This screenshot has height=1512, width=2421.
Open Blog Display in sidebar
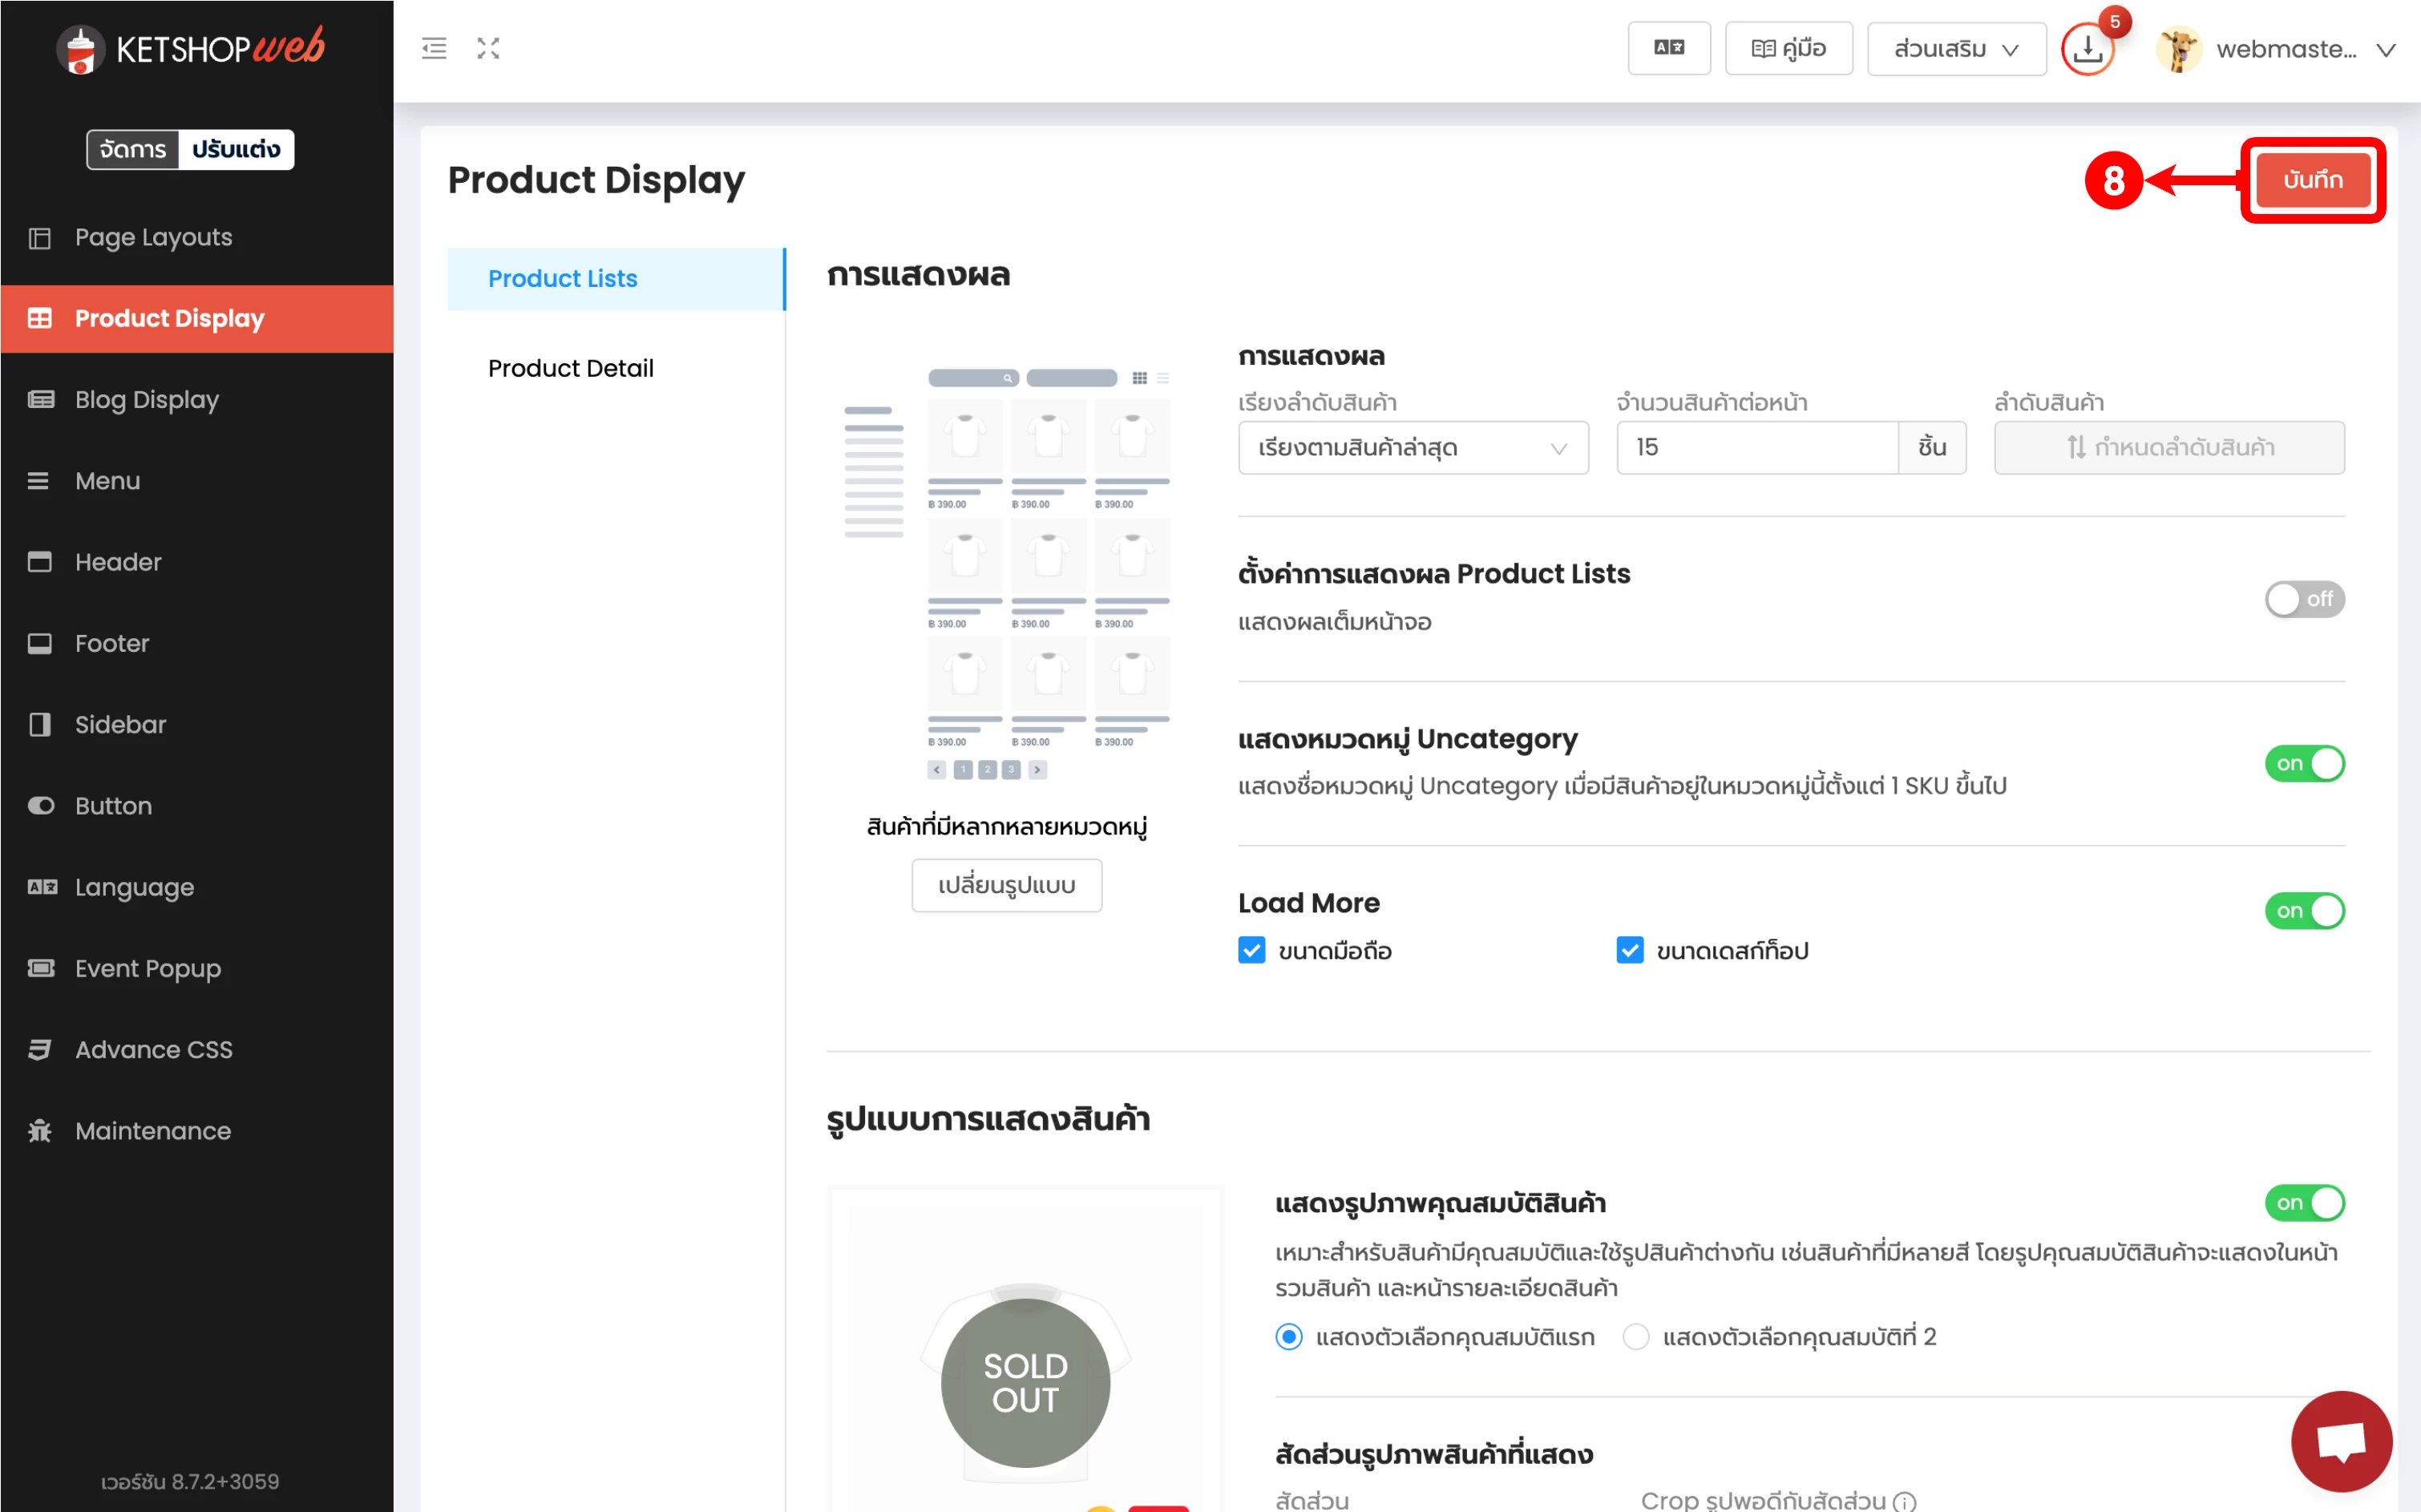[147, 399]
